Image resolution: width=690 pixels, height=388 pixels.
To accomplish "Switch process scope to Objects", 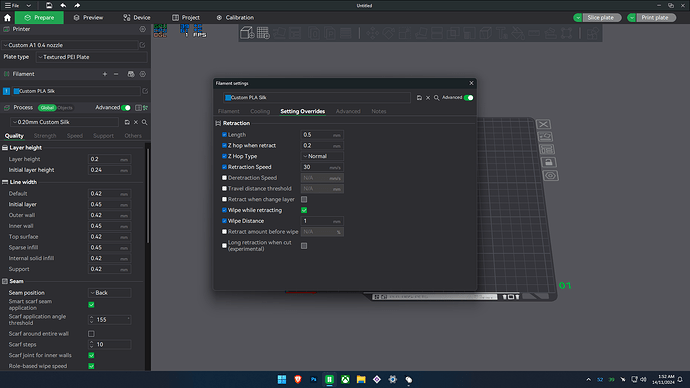I will [x=65, y=108].
